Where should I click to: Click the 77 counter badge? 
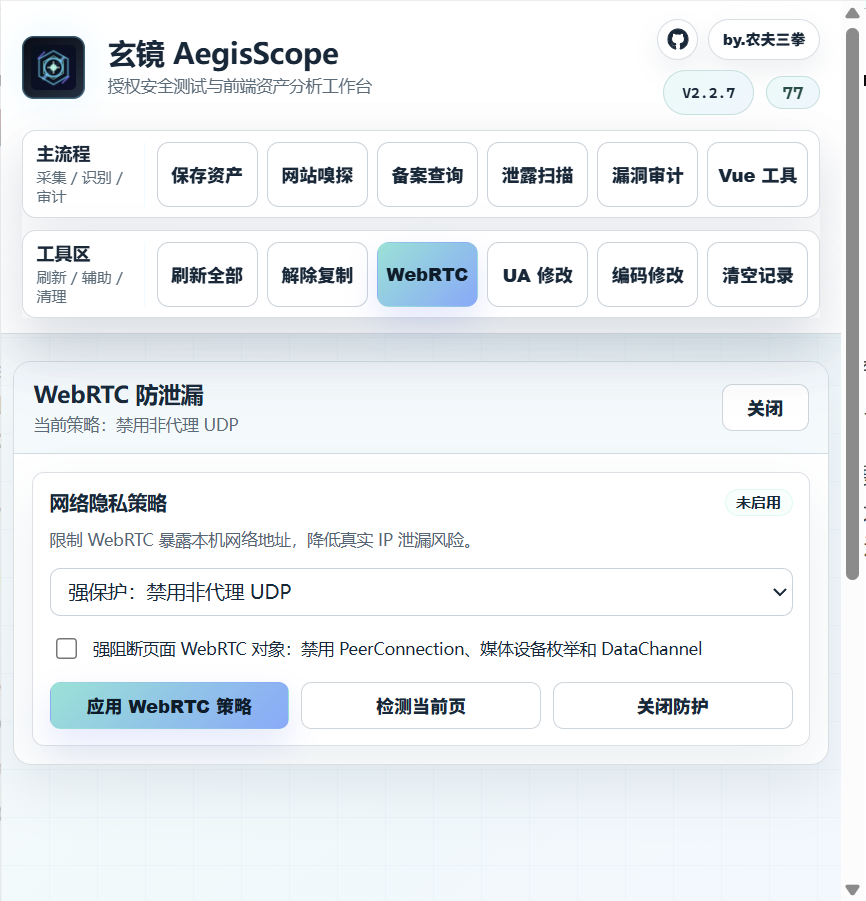pos(792,93)
